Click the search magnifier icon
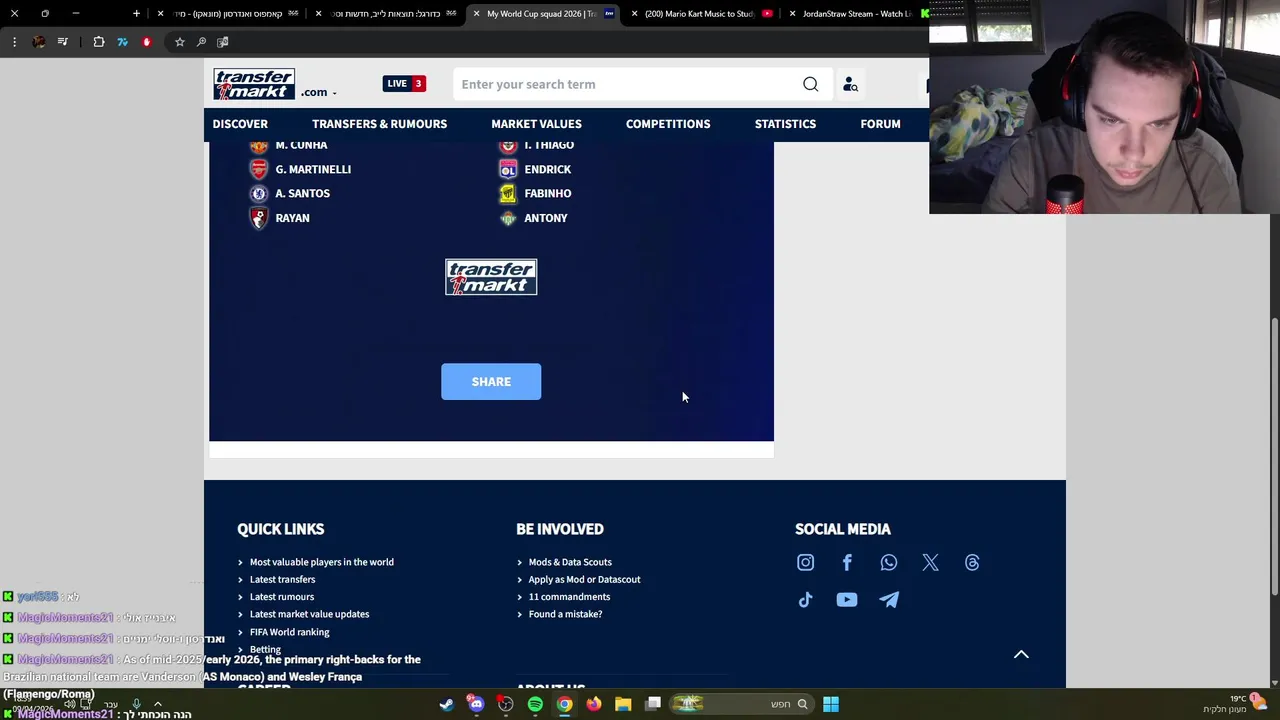This screenshot has width=1280, height=720. (811, 84)
